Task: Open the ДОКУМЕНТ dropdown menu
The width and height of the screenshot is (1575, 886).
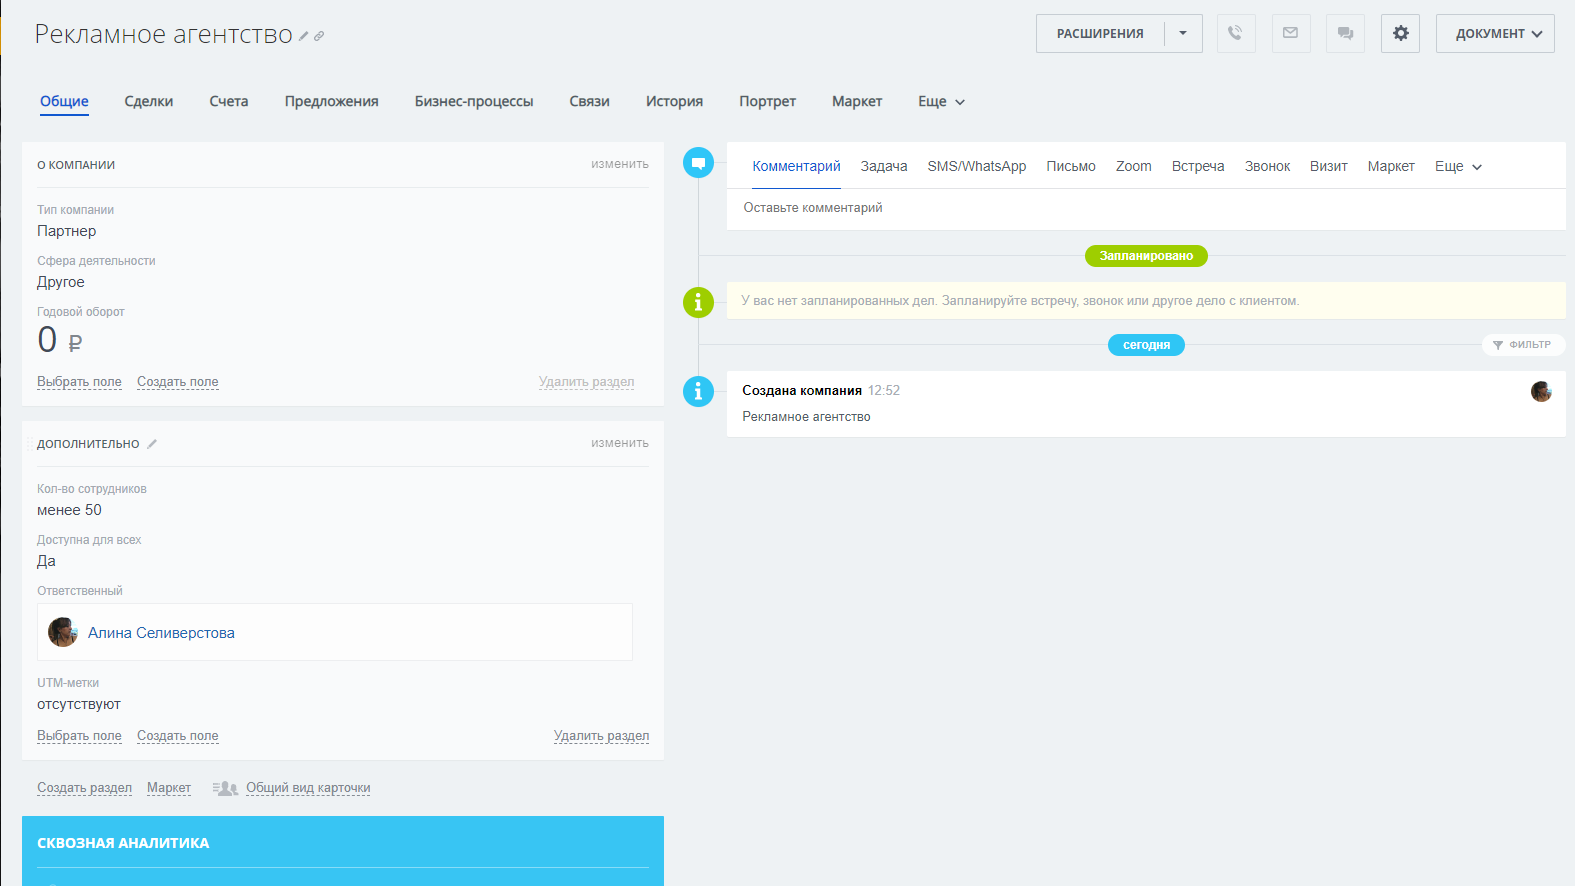Action: pos(1495,33)
